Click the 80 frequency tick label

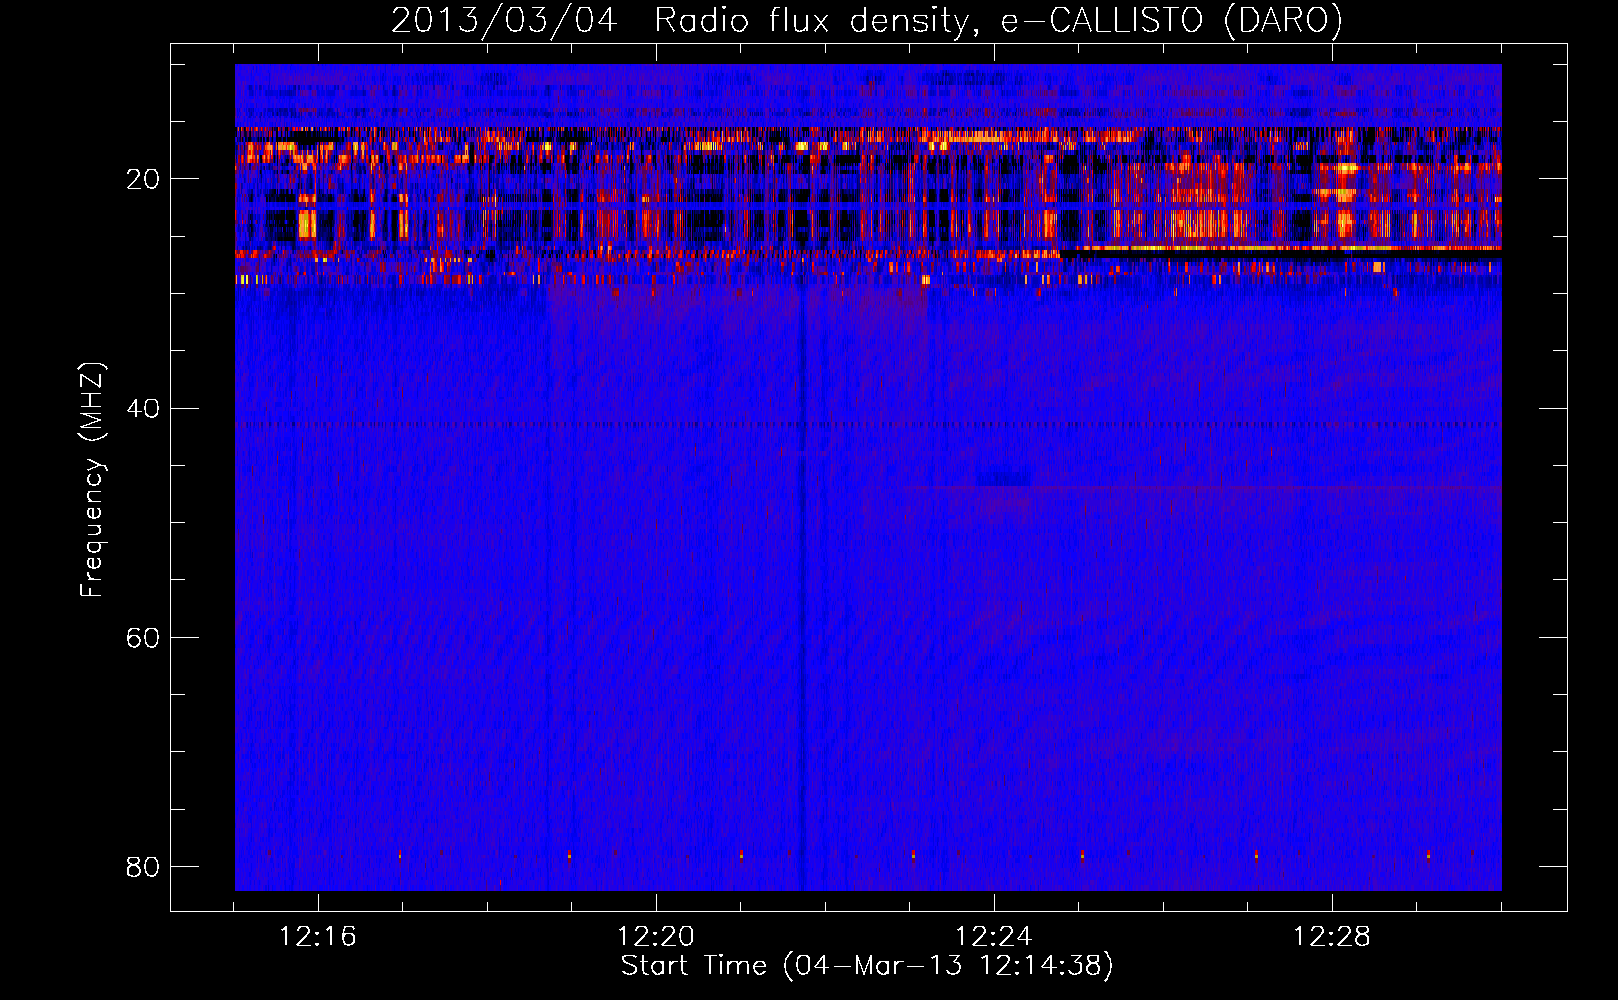pos(143,866)
